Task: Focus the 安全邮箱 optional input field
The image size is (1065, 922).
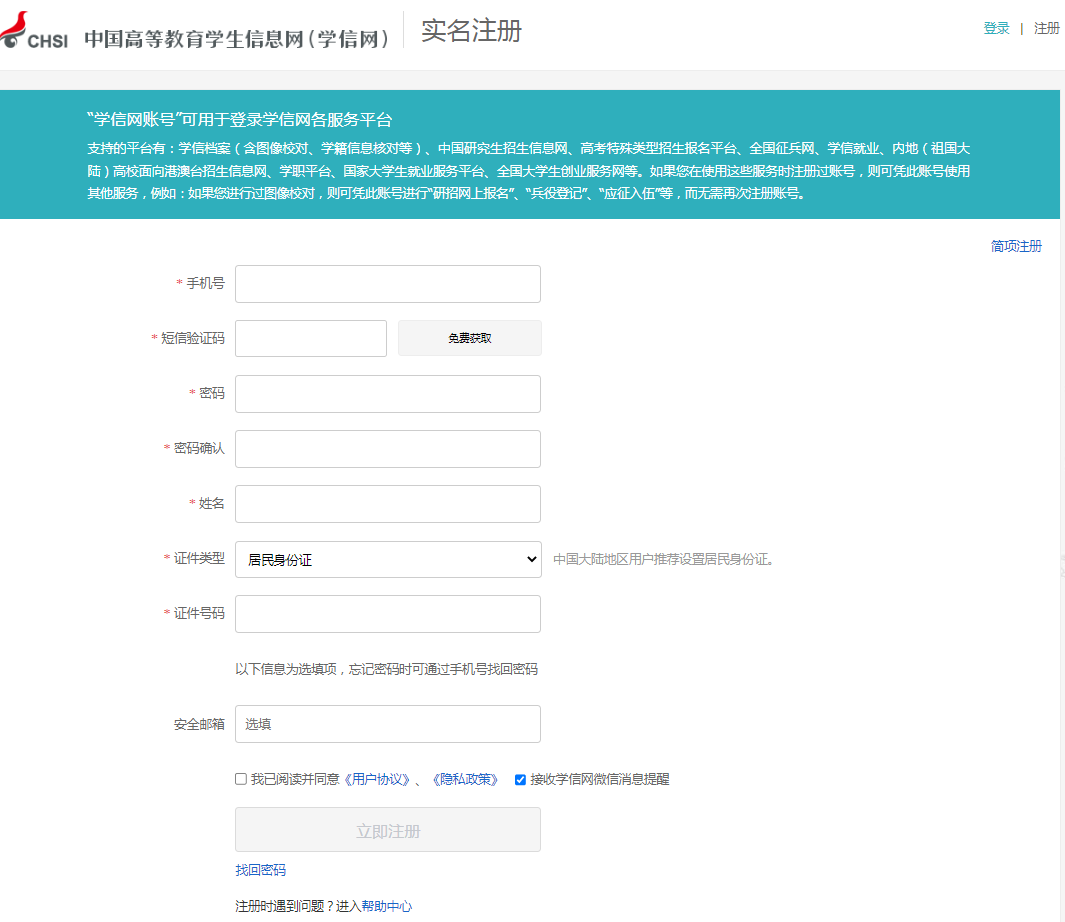Action: (x=388, y=724)
